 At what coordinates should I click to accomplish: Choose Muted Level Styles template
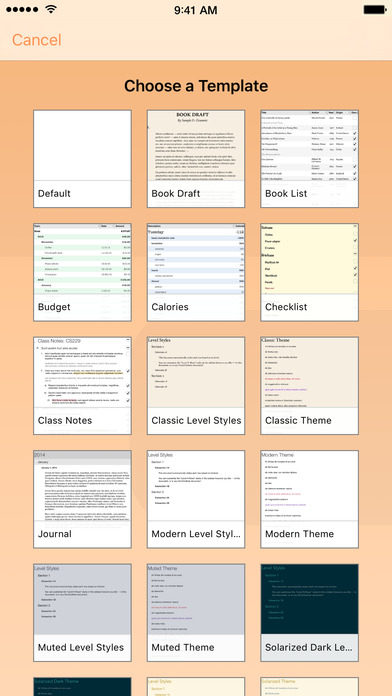[82, 613]
